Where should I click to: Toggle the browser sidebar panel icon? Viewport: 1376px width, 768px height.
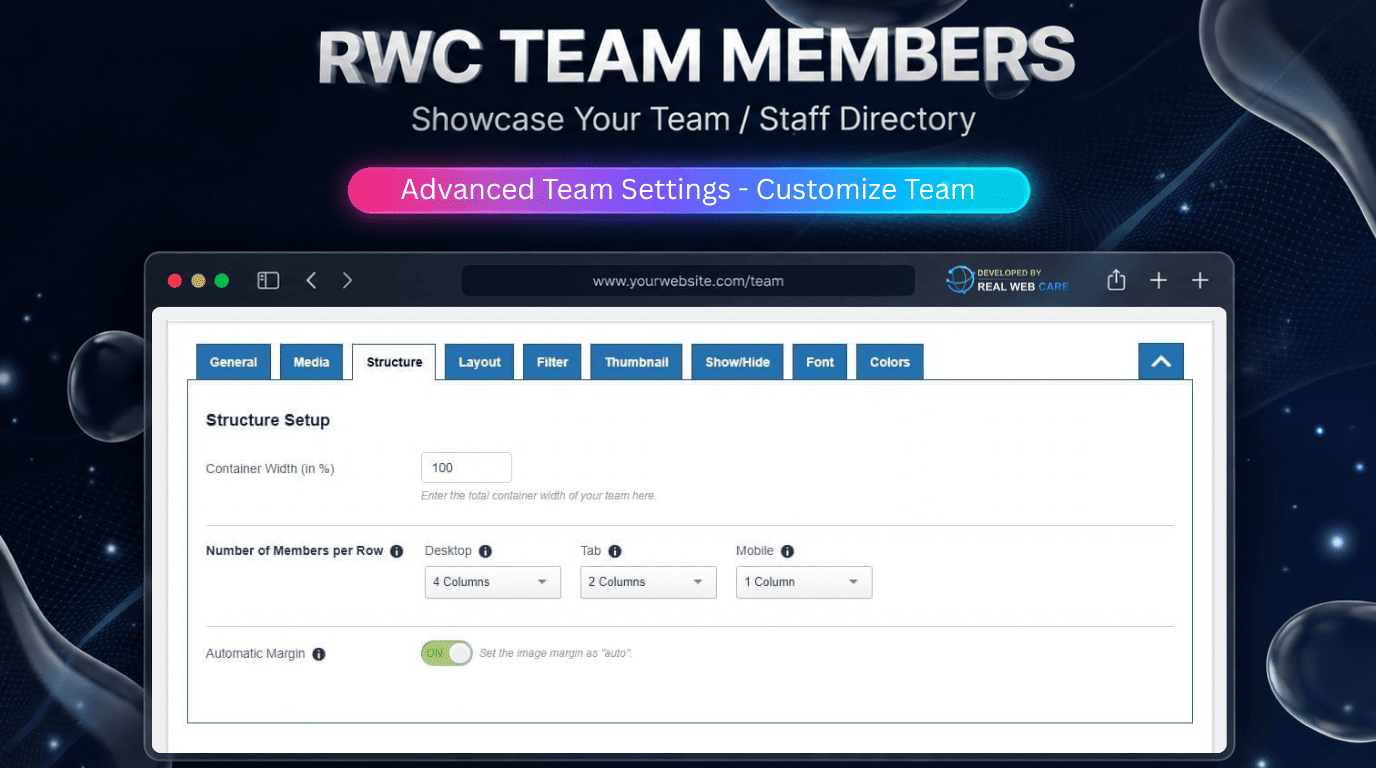[x=268, y=281]
